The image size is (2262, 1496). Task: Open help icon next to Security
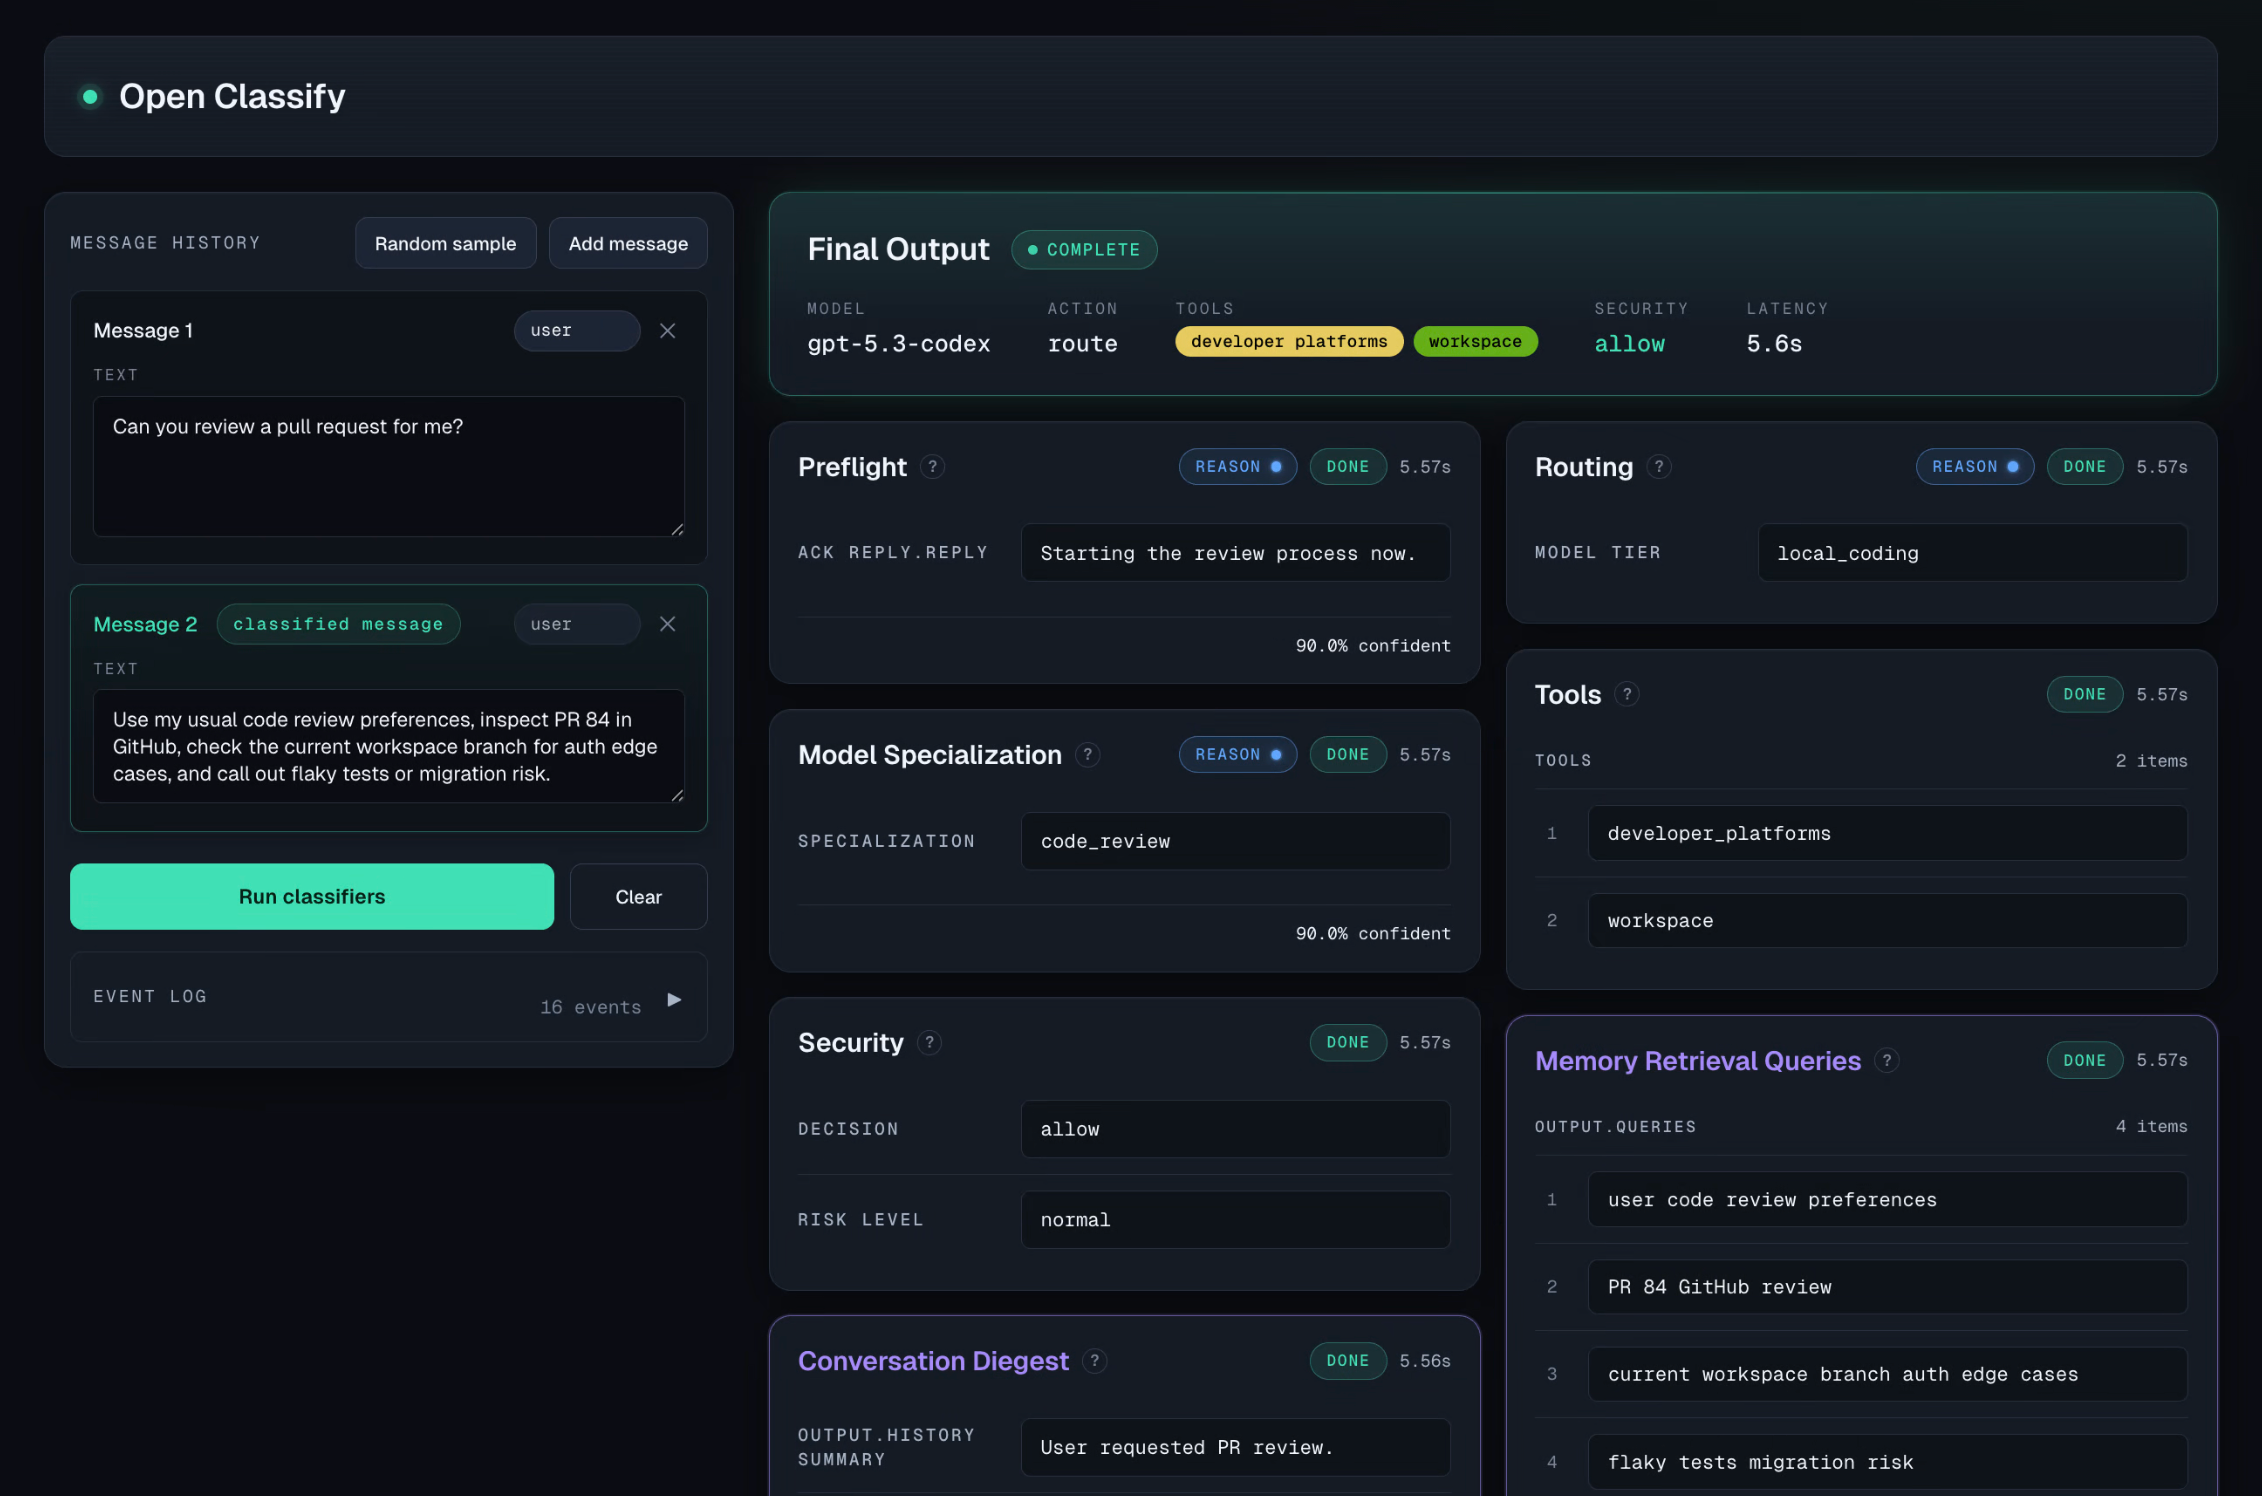tap(929, 1043)
